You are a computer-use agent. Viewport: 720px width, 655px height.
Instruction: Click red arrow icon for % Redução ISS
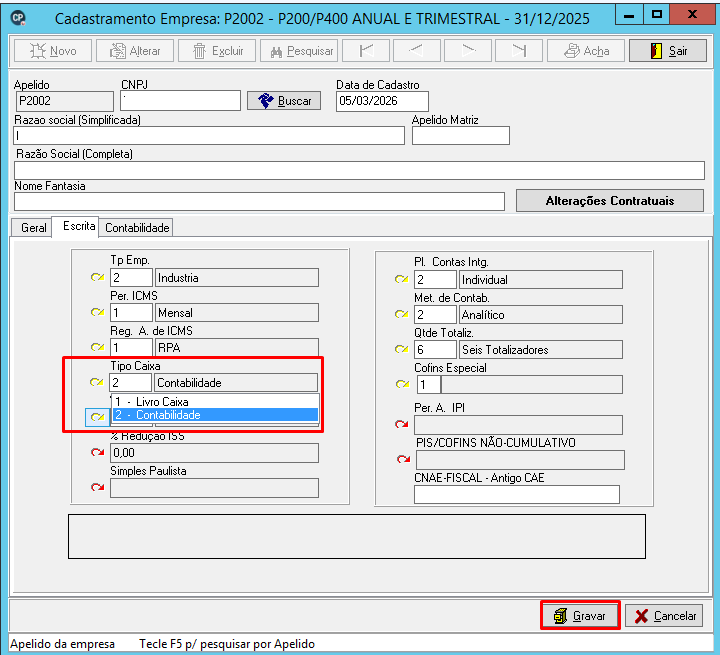click(x=97, y=452)
